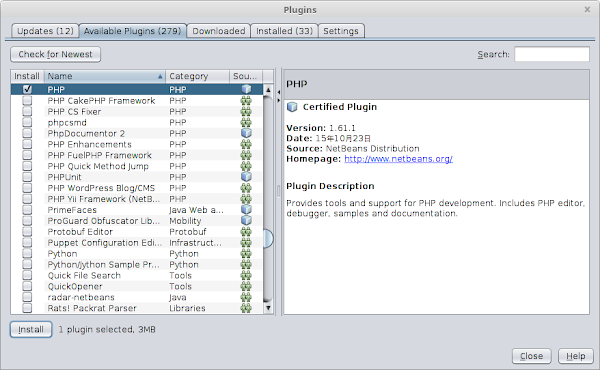
Task: Click the Check for Newest button
Action: [x=55, y=54]
